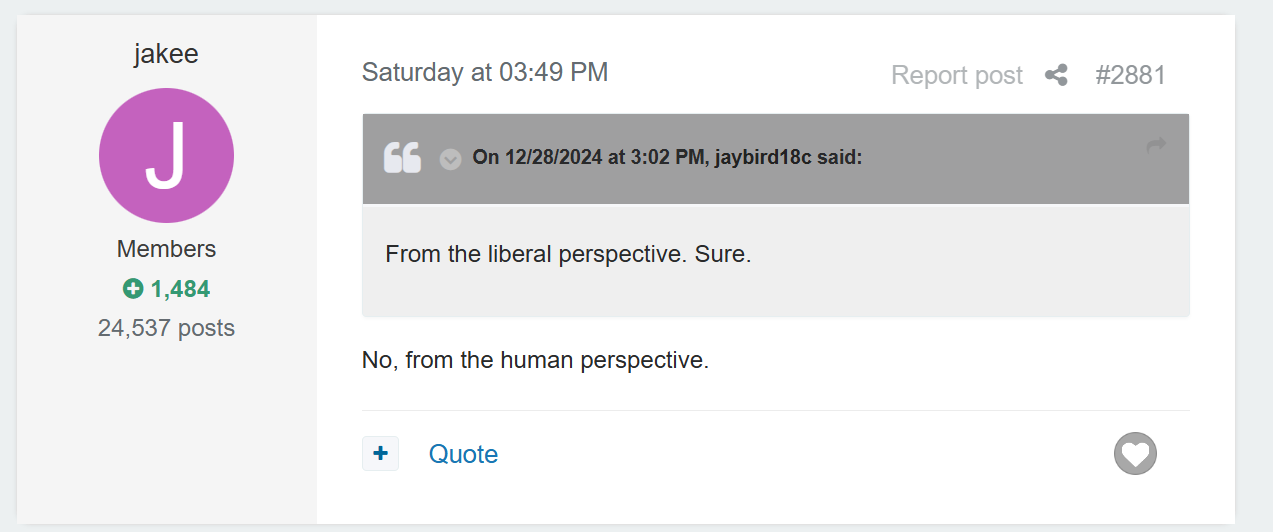Click the quote header citing jaybird18c
Viewport: 1273px width, 532px height.
[667, 158]
